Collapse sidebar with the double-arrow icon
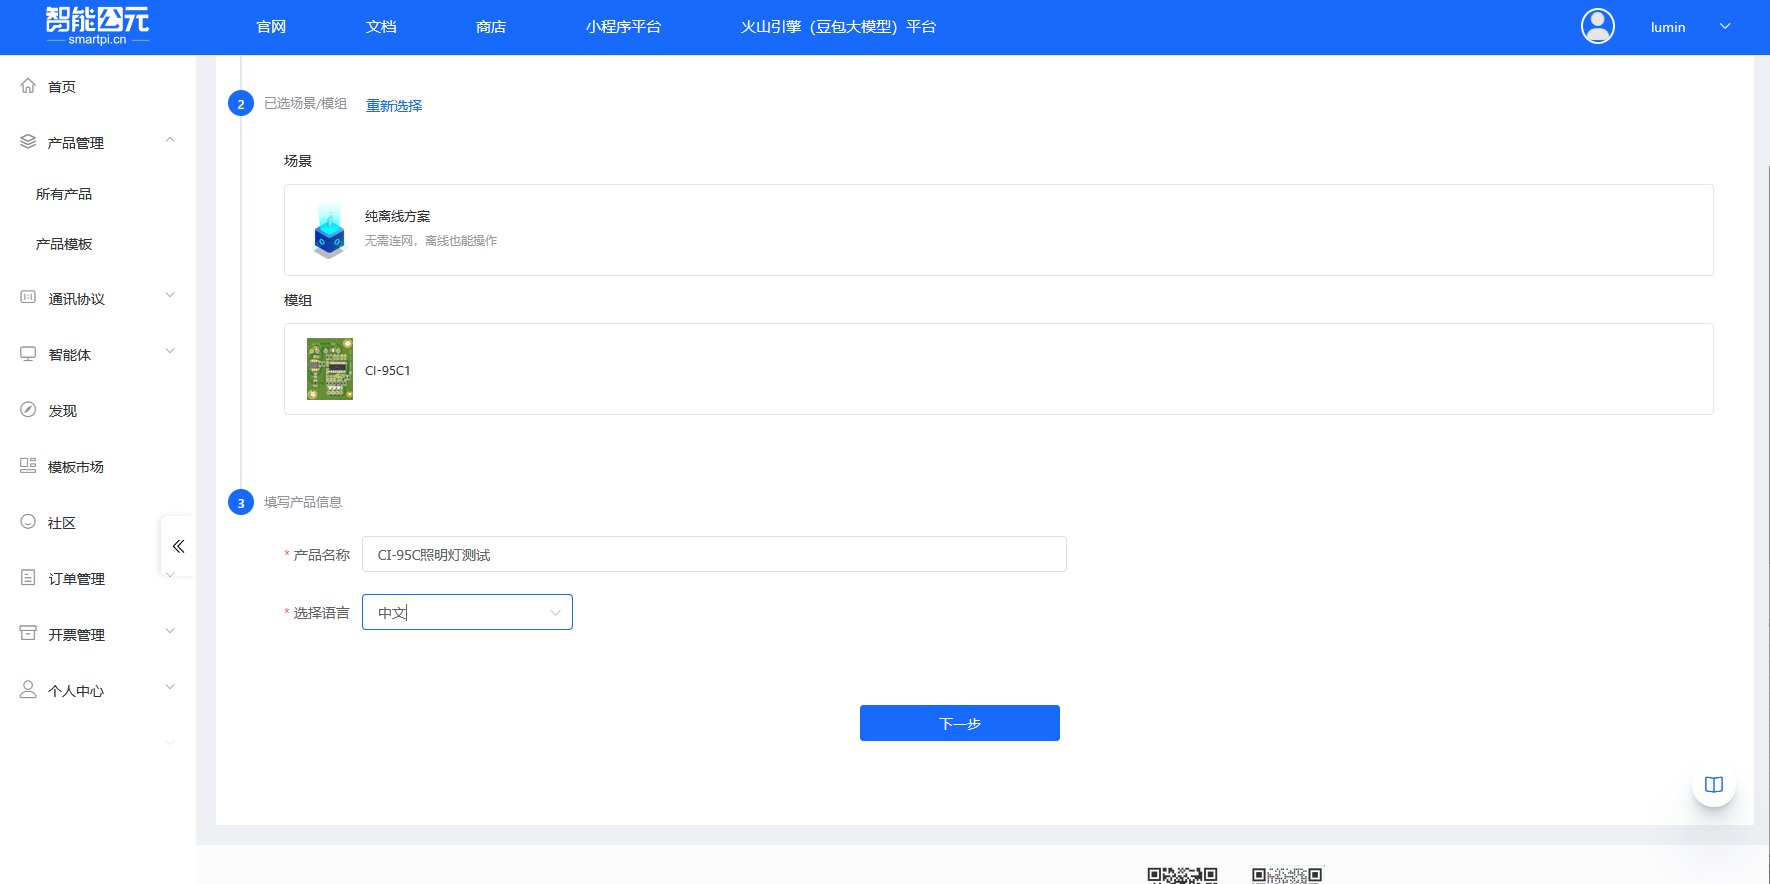The image size is (1770, 884). (x=178, y=546)
